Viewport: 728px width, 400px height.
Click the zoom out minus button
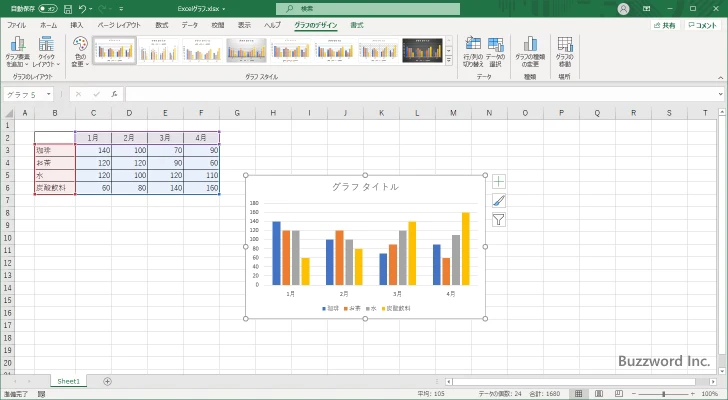pos(634,394)
